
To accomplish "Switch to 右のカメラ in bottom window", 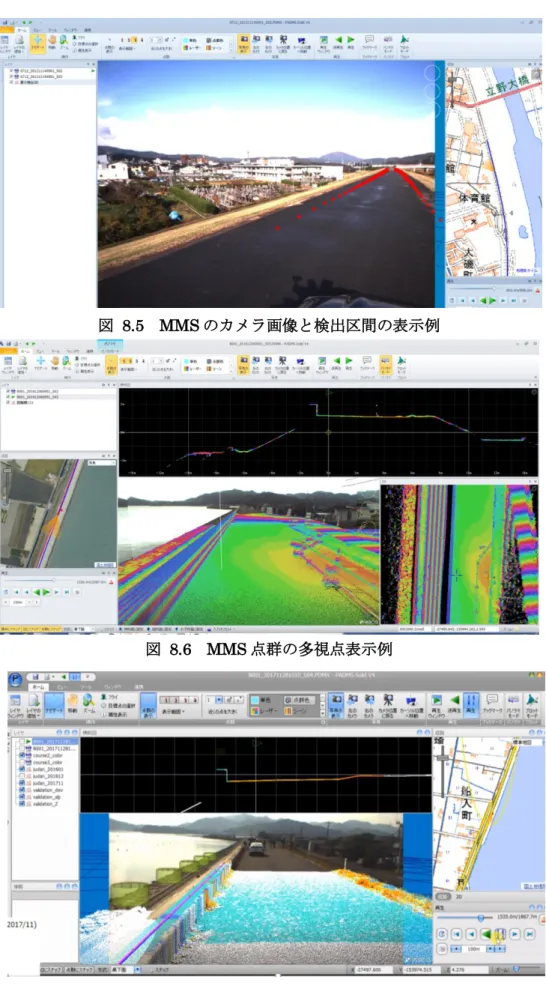I will point(369,706).
